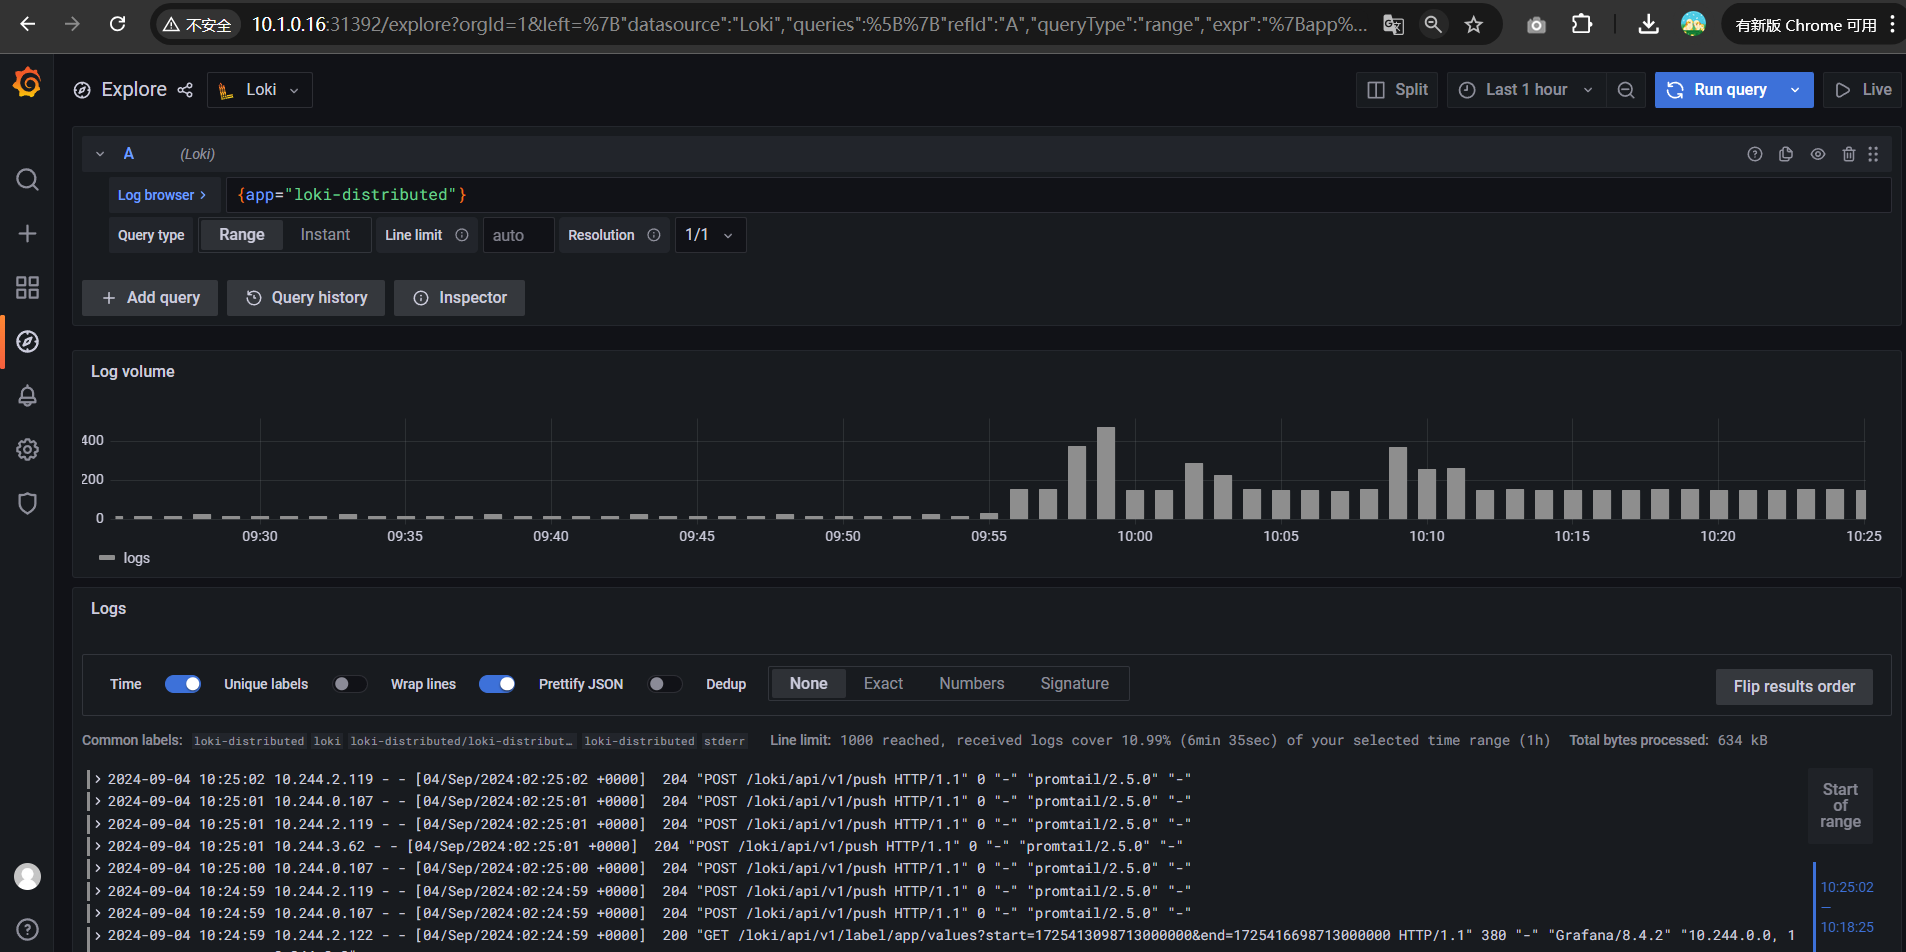1906x952 pixels.
Task: Open the Dashboards grid icon
Action: (x=27, y=288)
